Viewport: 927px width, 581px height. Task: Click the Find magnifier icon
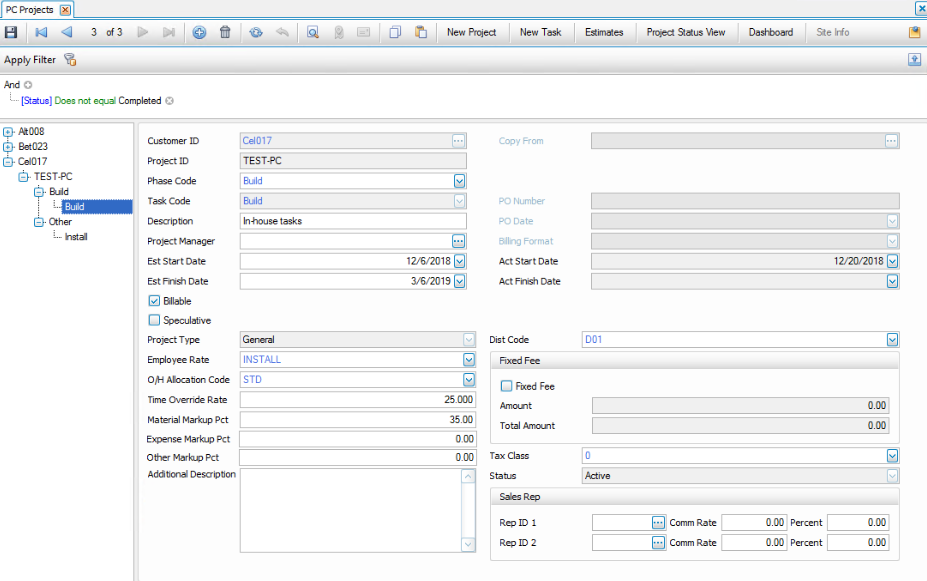coord(312,32)
